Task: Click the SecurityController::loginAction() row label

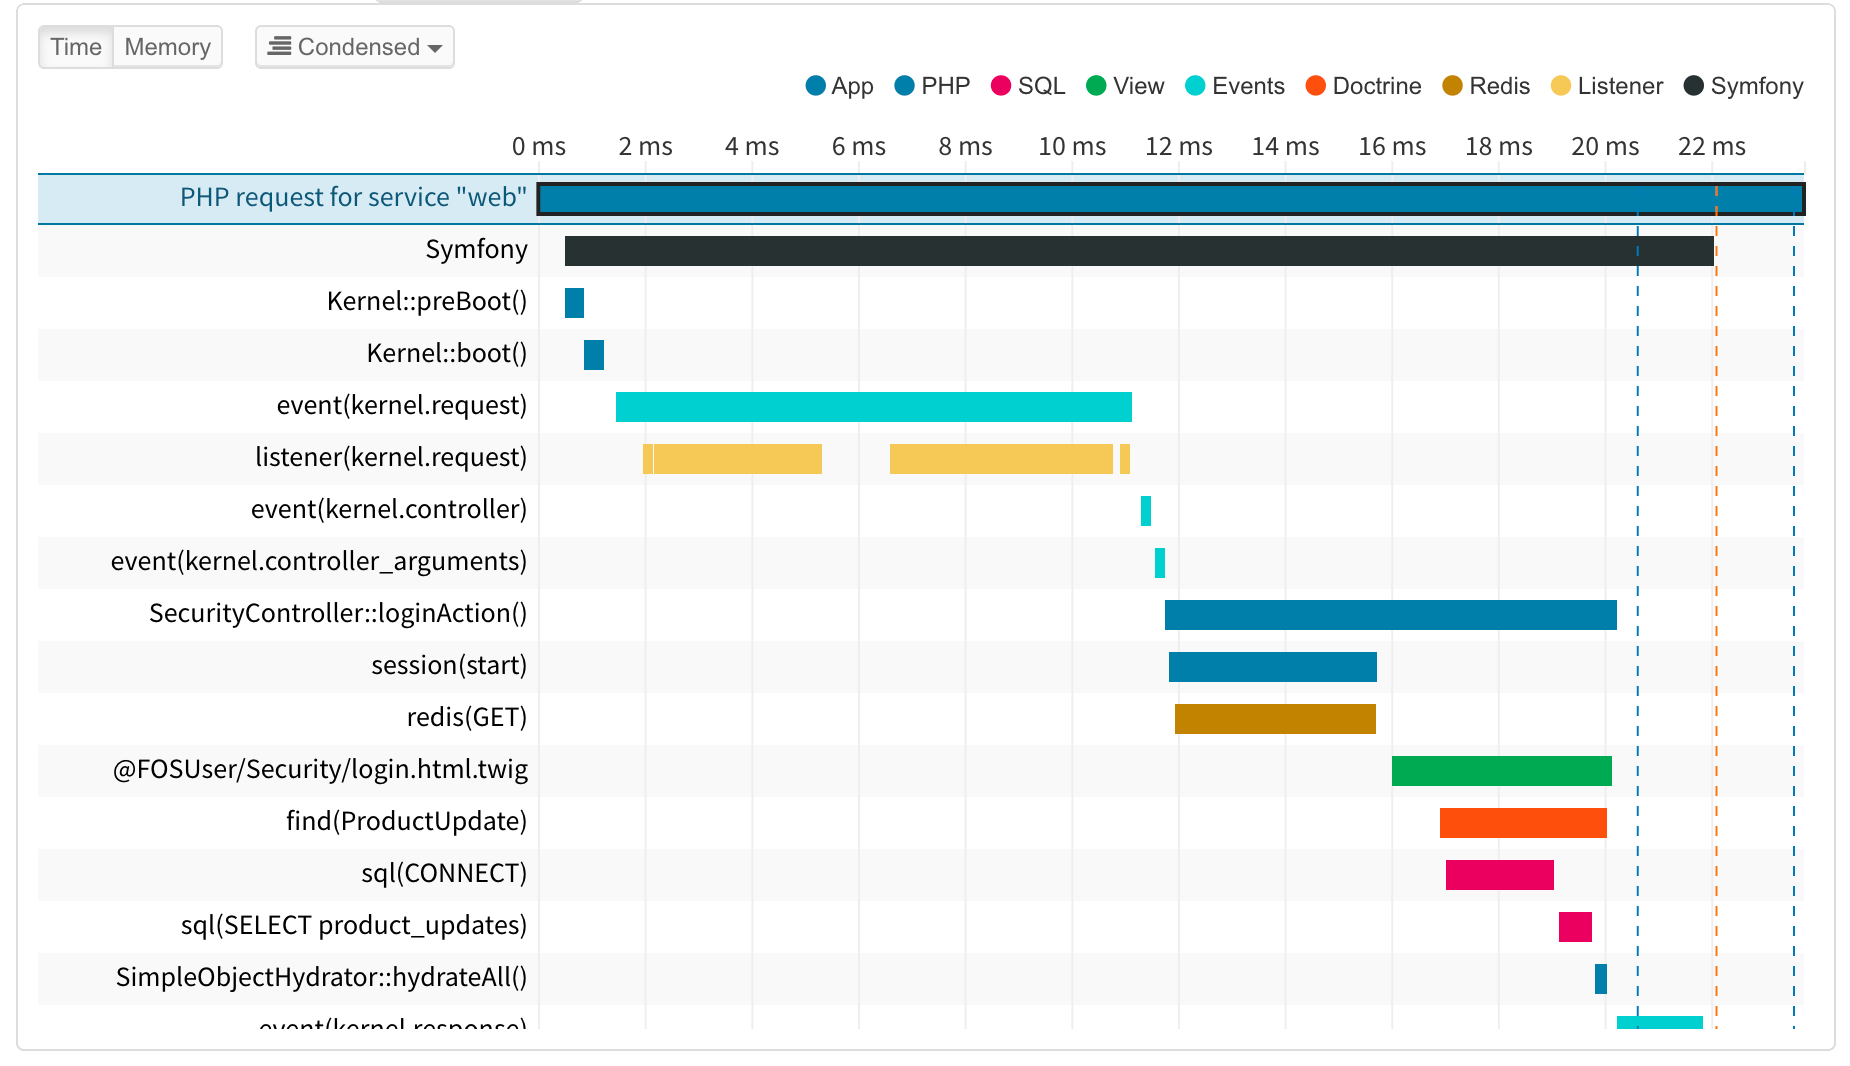Action: coord(338,613)
